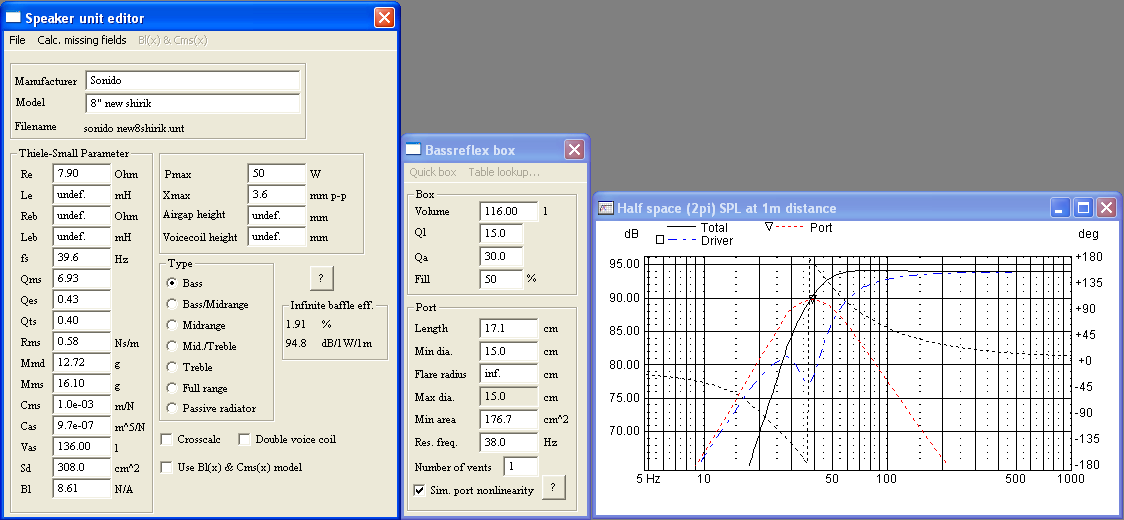This screenshot has width=1124, height=520.
Task: Toggle Sim. port nonlinearity checkbox
Action: pyautogui.click(x=420, y=491)
